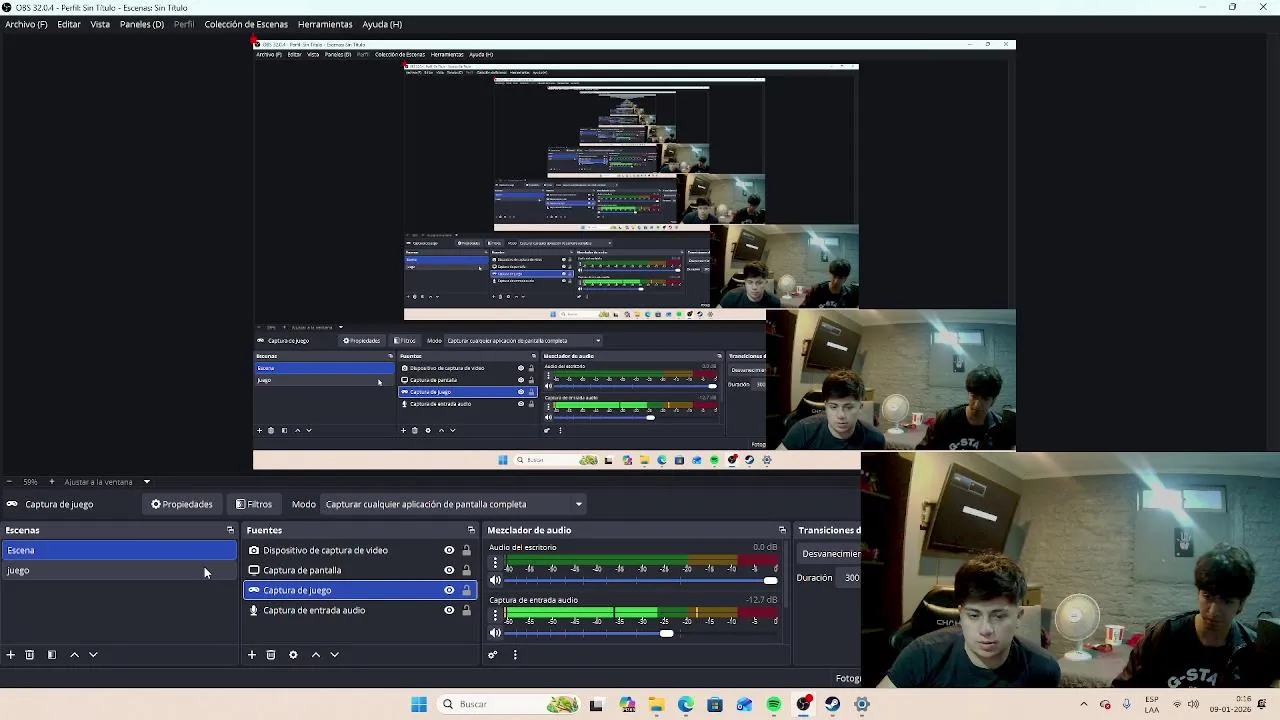
Task: Mute Audio del escritorio speaker icon
Action: point(495,580)
